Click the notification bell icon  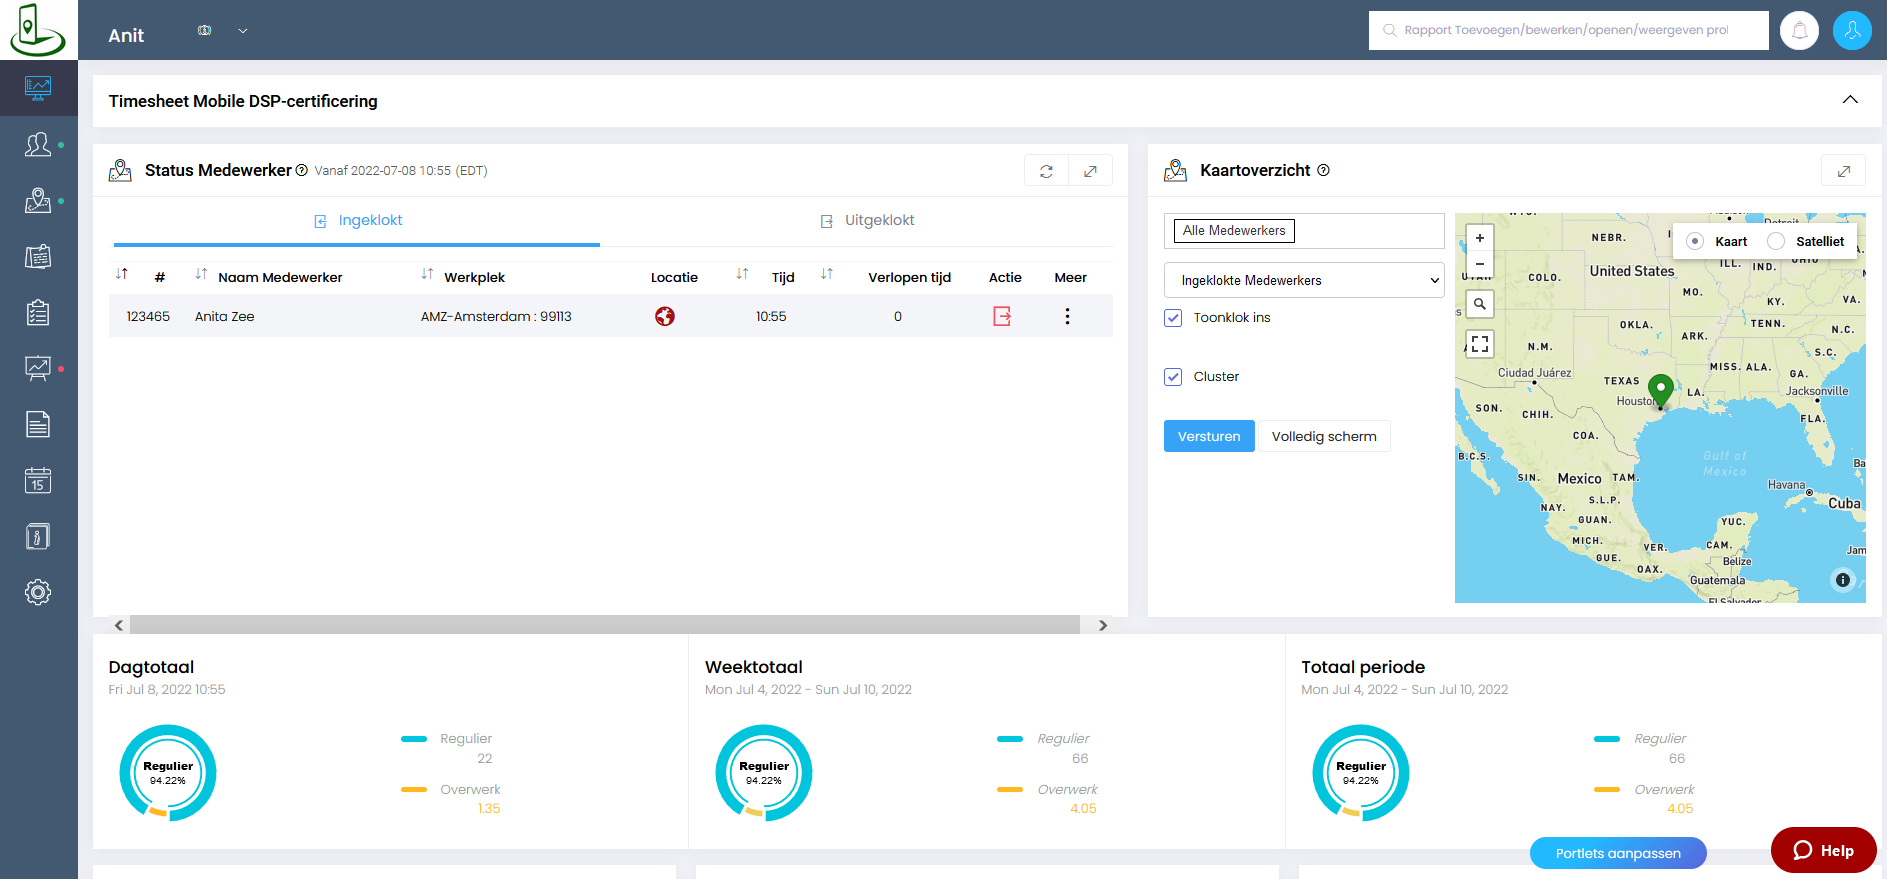(1799, 30)
